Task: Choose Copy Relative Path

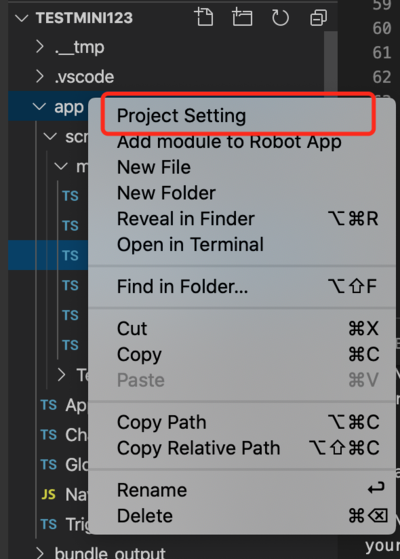Action: (x=199, y=448)
